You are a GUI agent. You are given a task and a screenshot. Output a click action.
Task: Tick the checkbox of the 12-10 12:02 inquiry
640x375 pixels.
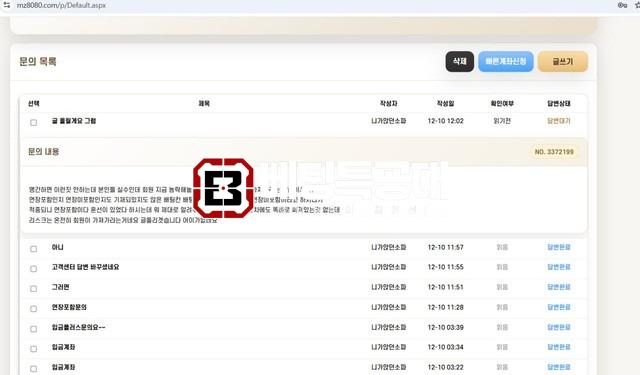[x=33, y=122]
